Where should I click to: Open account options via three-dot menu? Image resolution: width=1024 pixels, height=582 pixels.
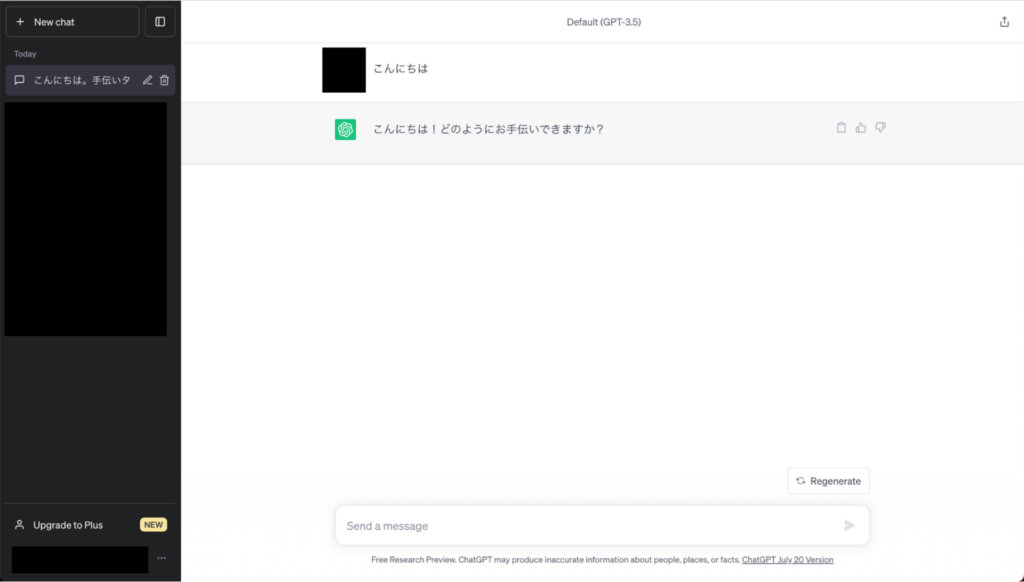161,558
